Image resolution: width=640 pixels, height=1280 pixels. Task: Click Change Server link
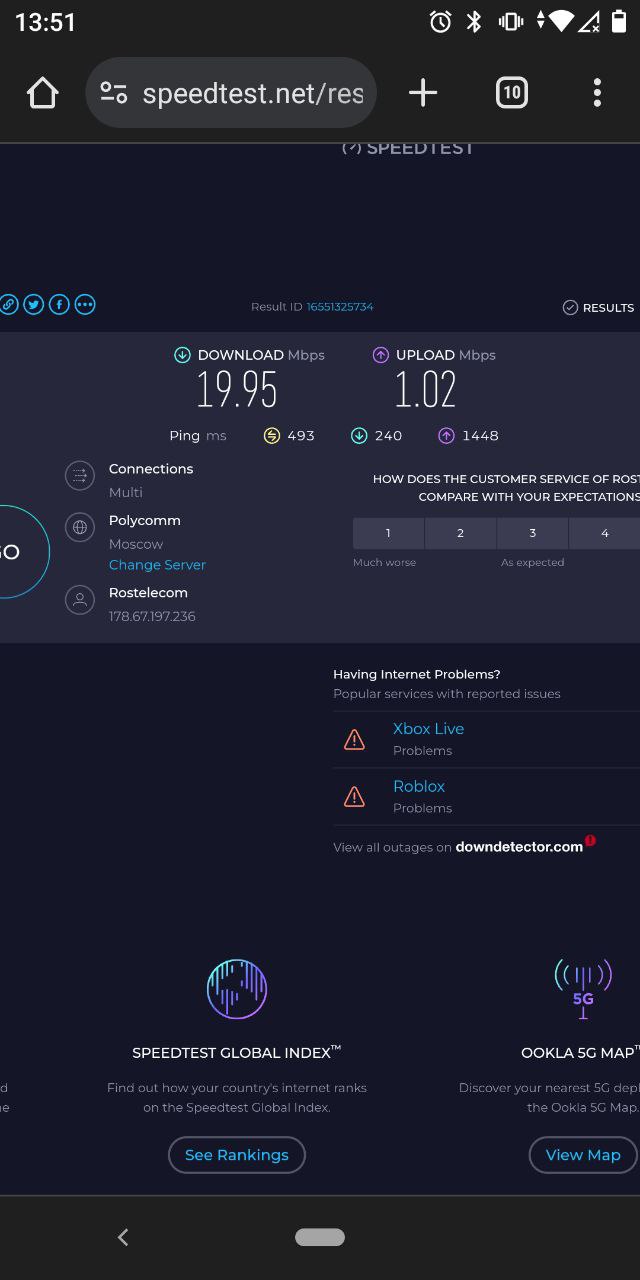point(157,565)
